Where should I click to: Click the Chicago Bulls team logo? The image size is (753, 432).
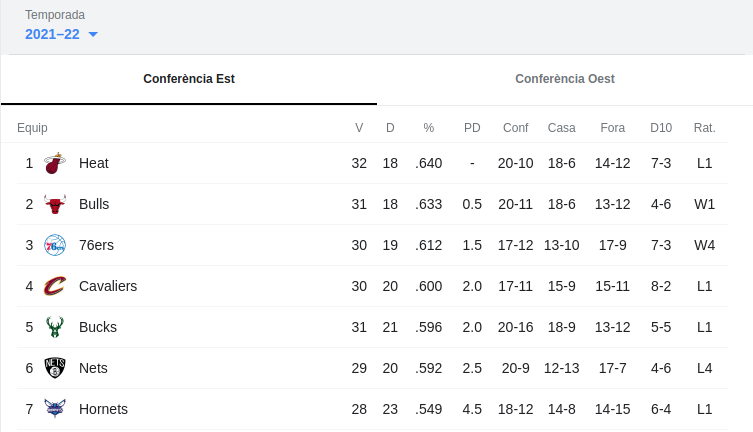[55, 204]
